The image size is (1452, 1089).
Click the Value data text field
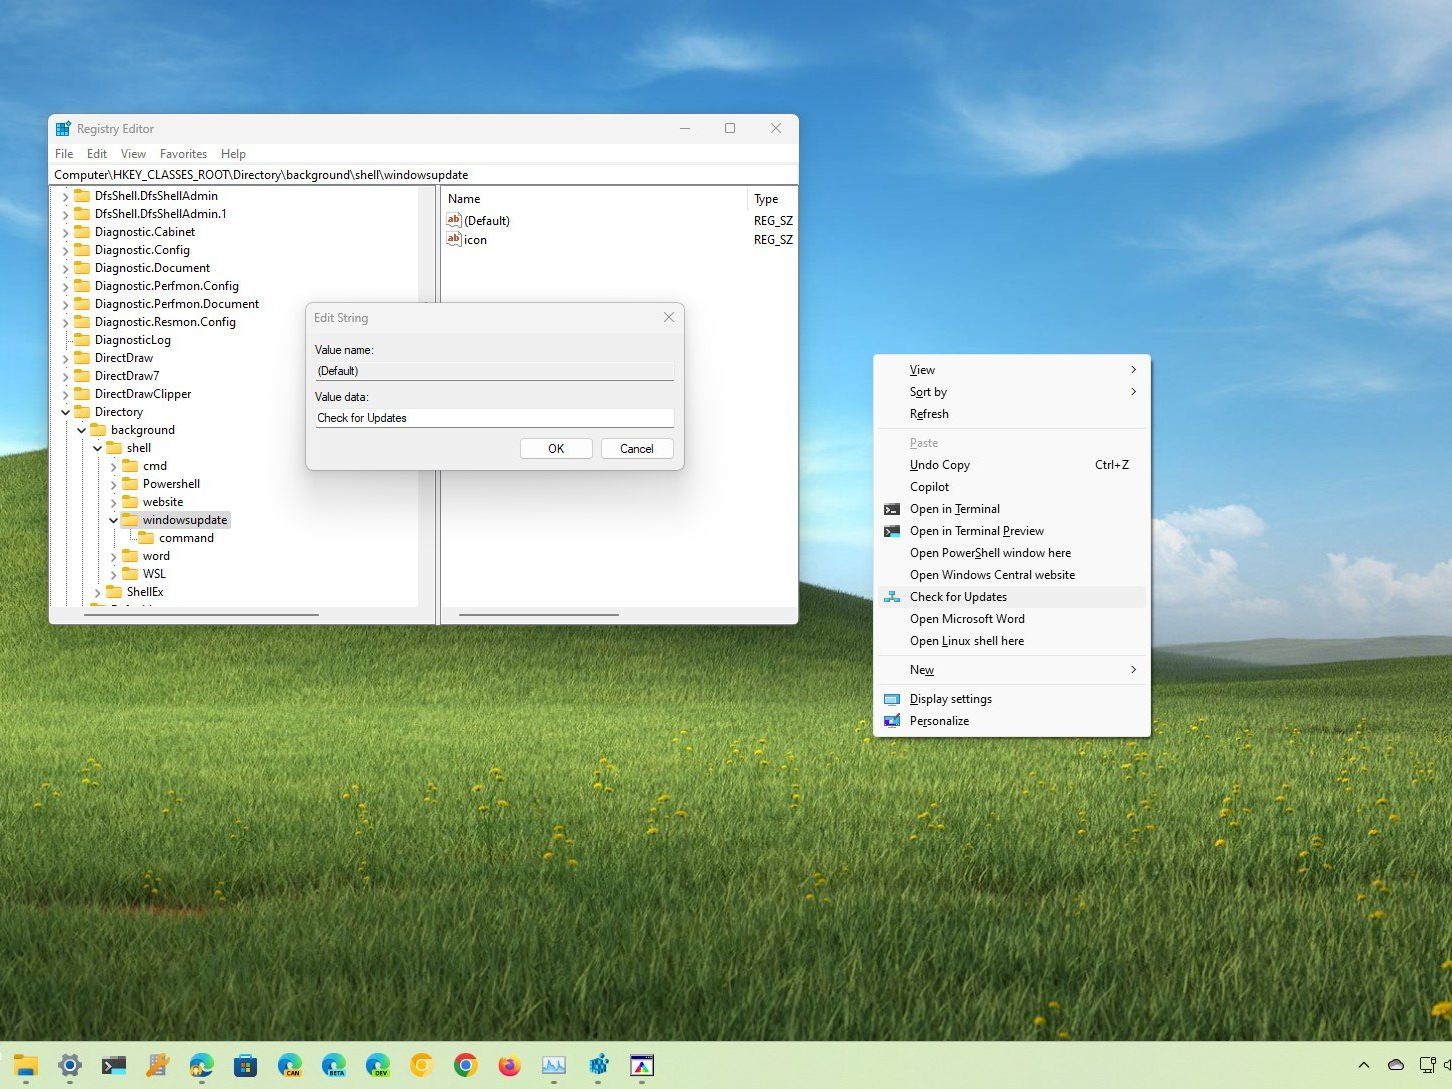point(494,418)
